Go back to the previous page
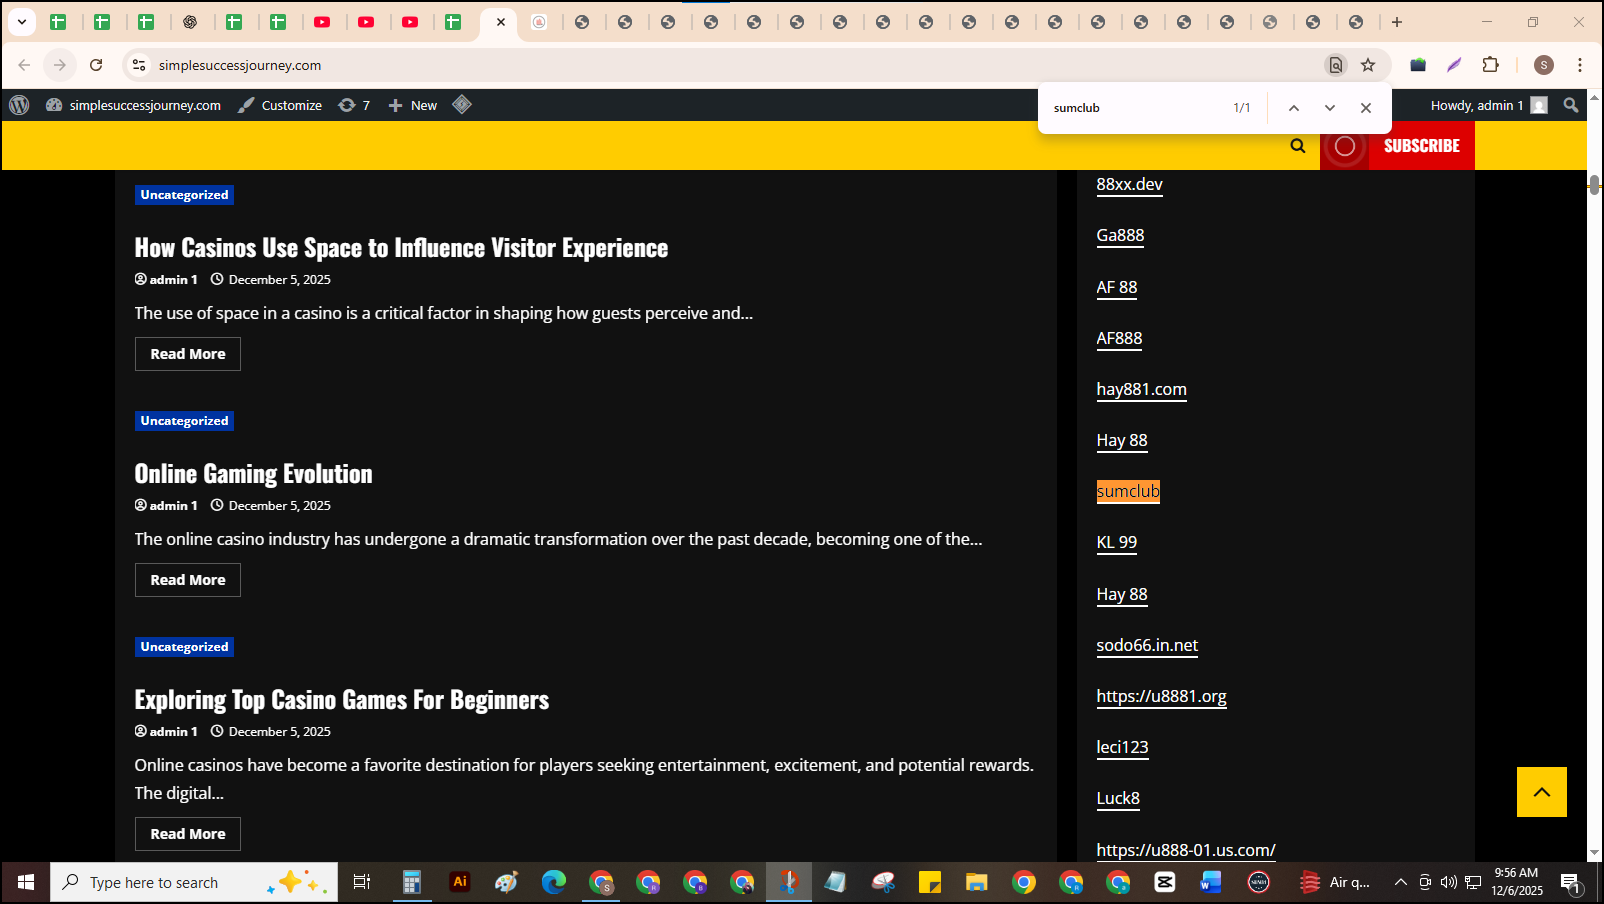1604x904 pixels. pyautogui.click(x=24, y=65)
